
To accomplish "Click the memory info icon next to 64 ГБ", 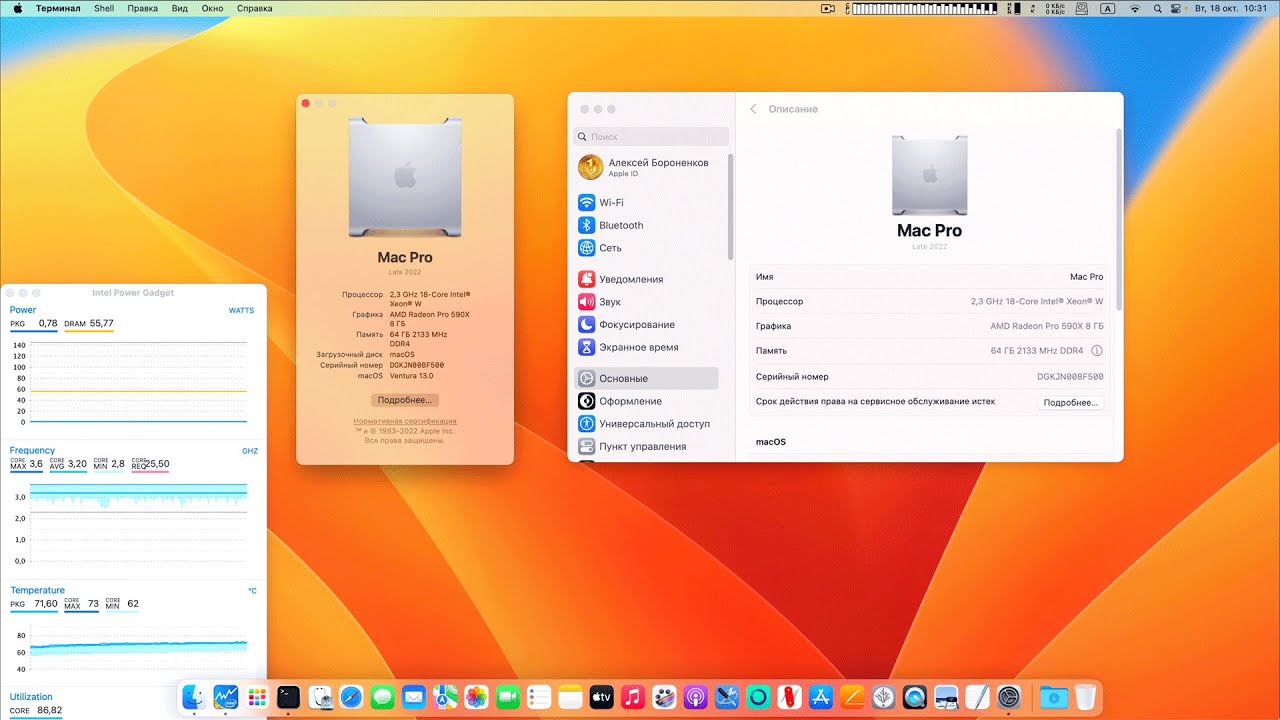I will pos(1096,351).
